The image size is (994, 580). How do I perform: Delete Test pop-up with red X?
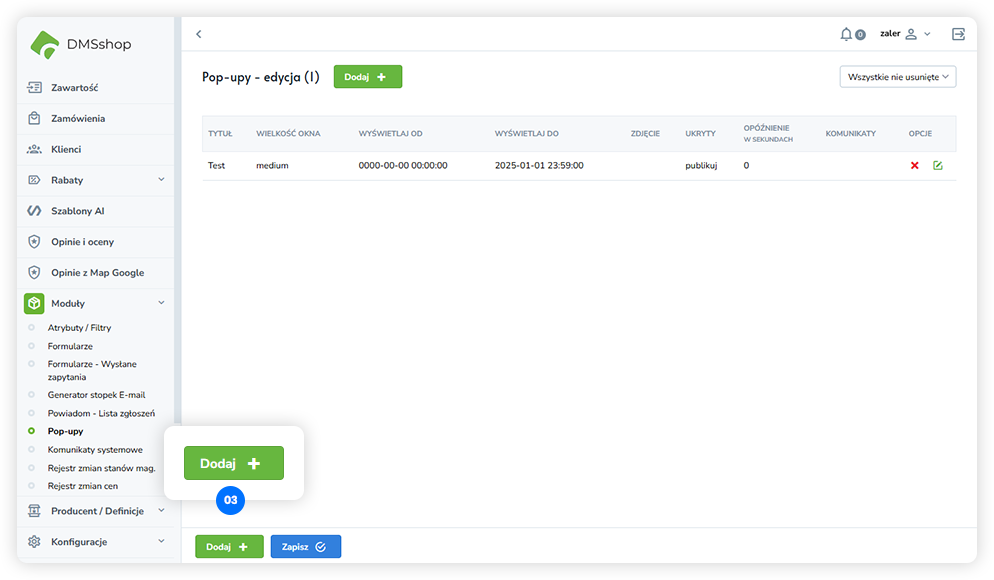tap(914, 165)
